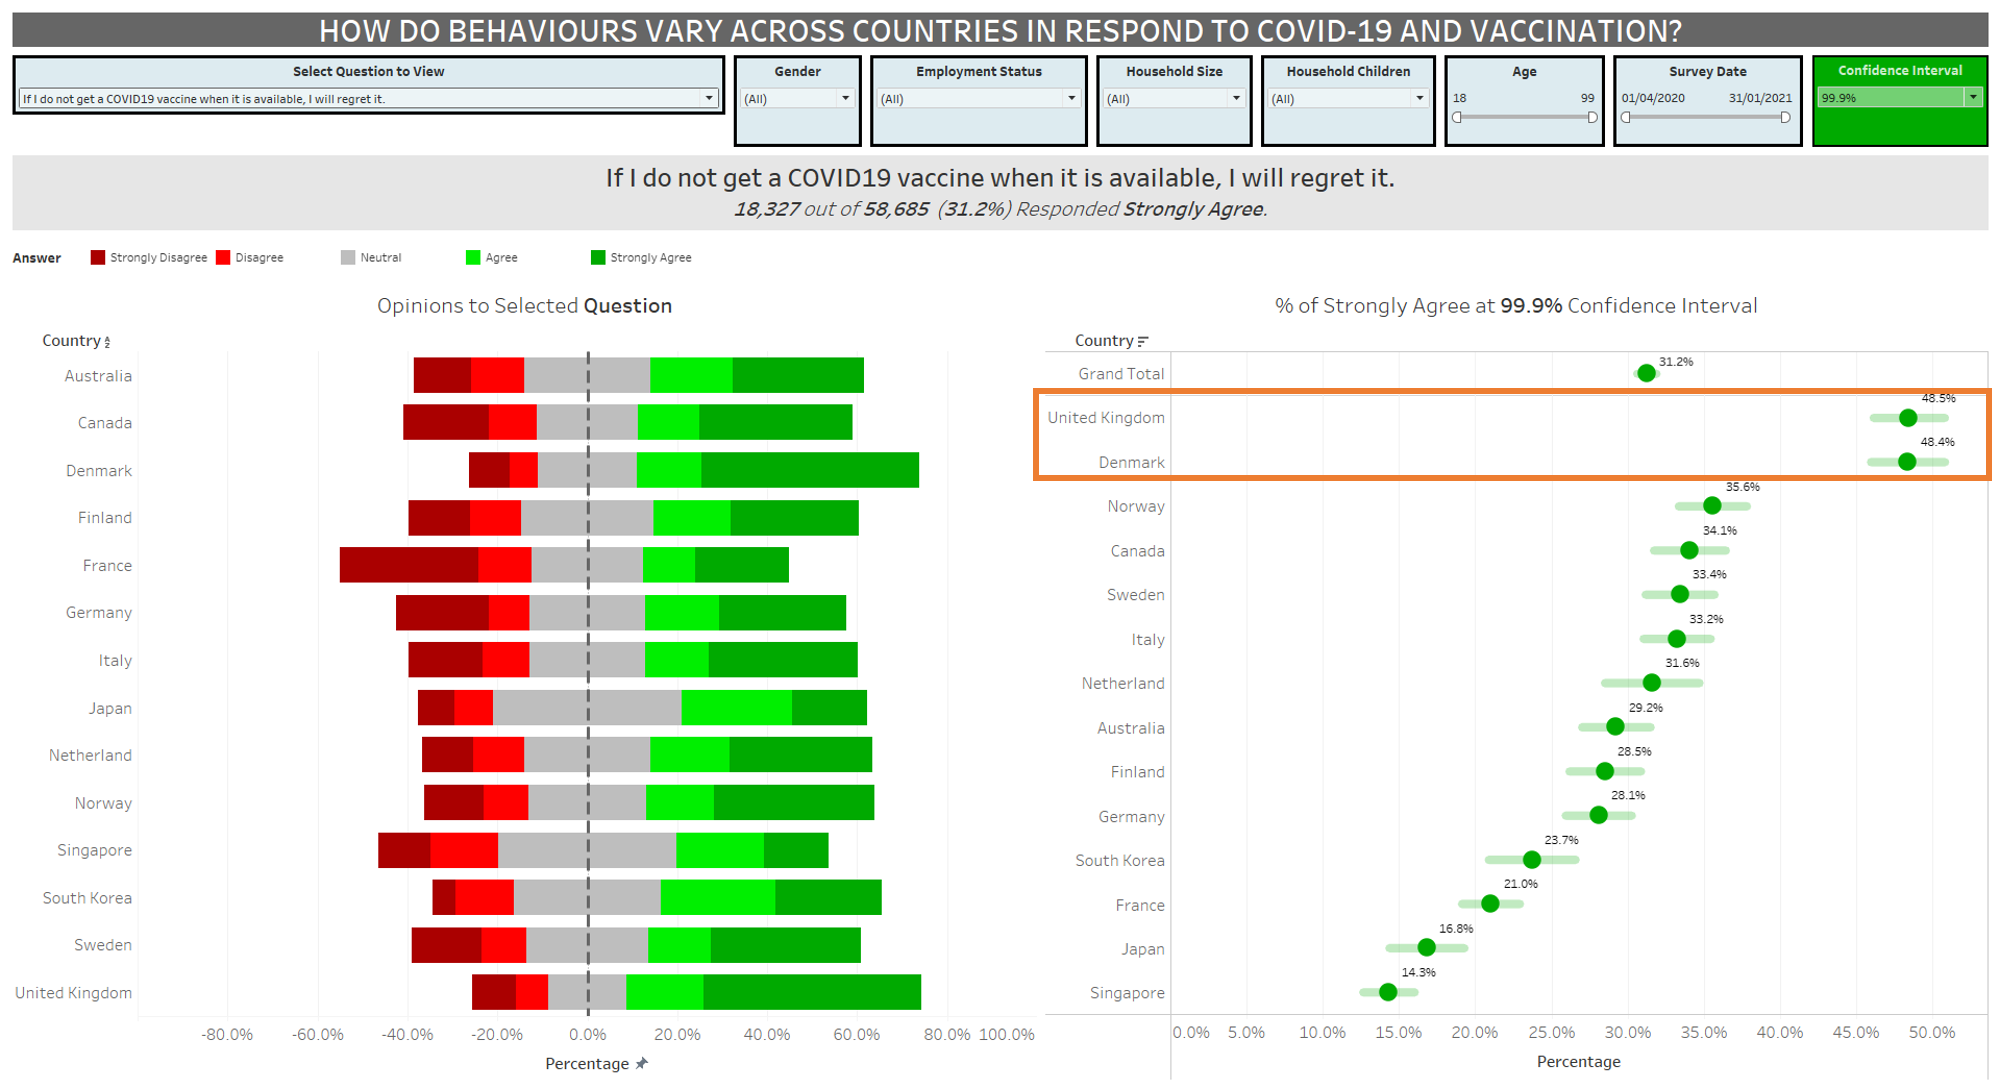This screenshot has width=2000, height=1089.
Task: Open the Confidence Interval 99.9% dropdown
Action: 1972,97
